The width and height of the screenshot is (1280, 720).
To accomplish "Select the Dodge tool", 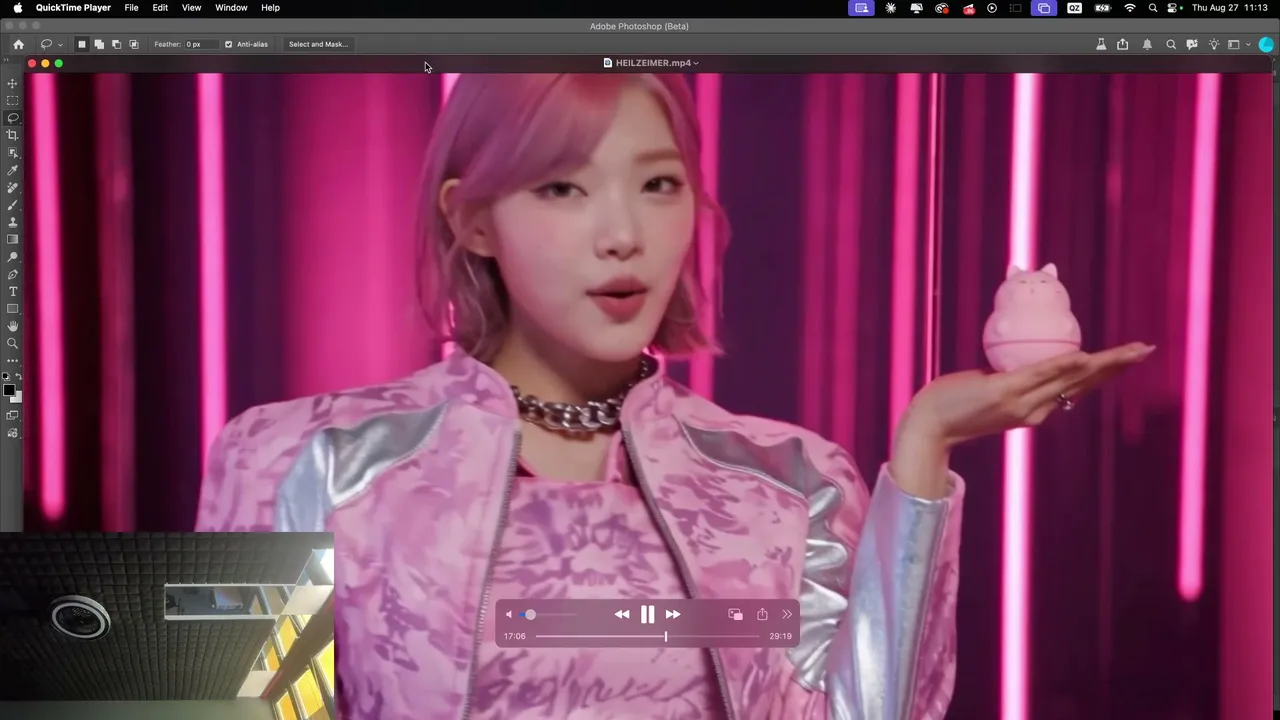I will point(13,257).
